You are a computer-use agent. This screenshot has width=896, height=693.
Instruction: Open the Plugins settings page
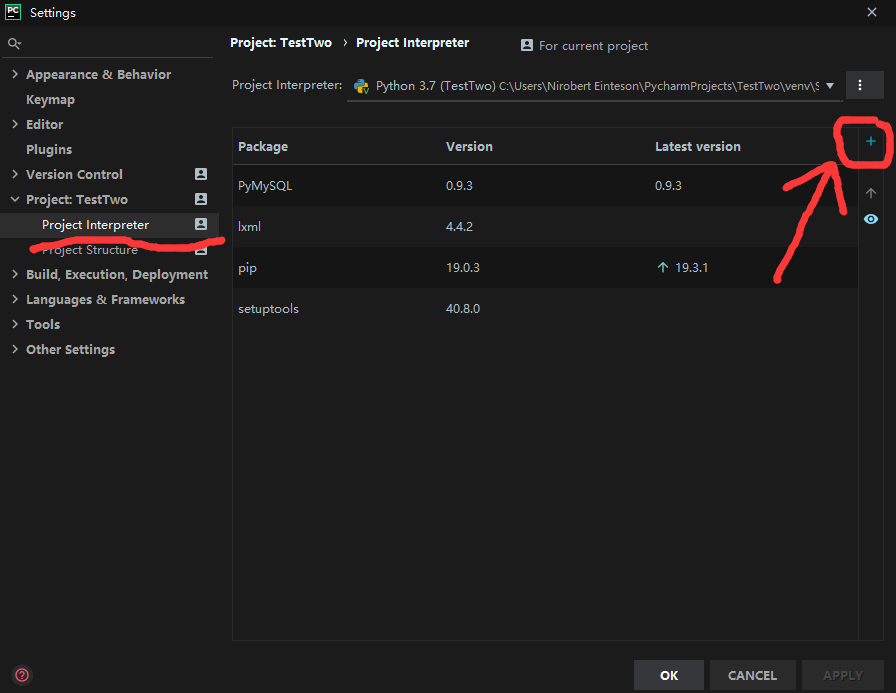pyautogui.click(x=49, y=149)
